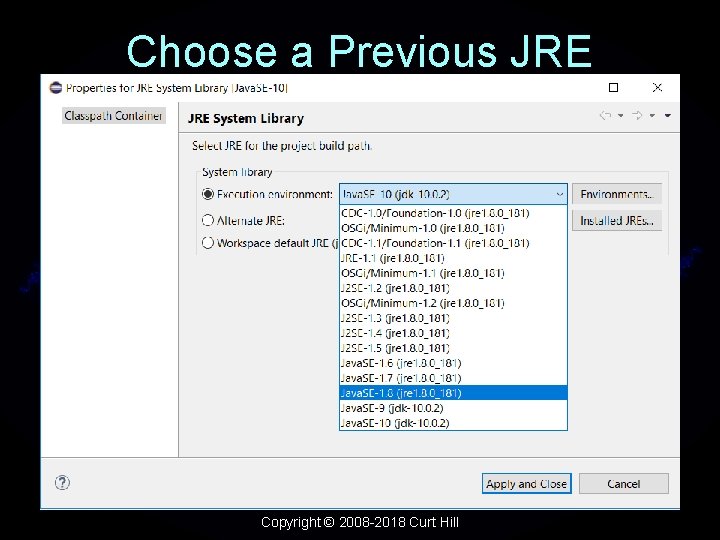Image resolution: width=720 pixels, height=540 pixels.
Task: Choose CDC-1.0/Foundation-1.0 from the list
Action: pyautogui.click(x=453, y=213)
